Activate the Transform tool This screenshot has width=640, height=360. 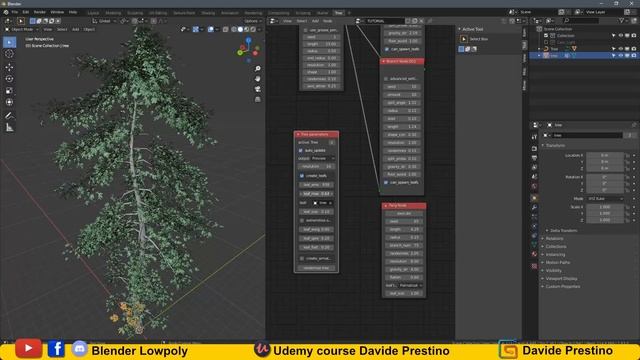pyautogui.click(x=9, y=102)
